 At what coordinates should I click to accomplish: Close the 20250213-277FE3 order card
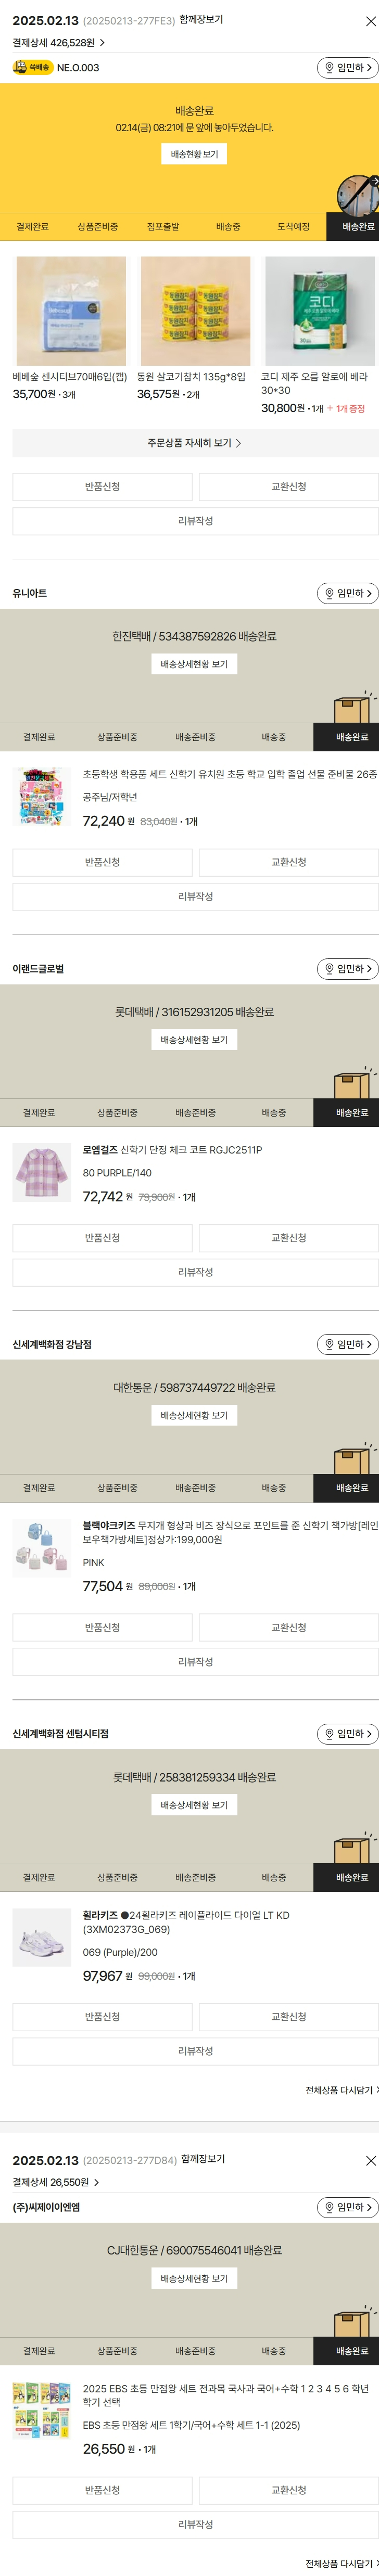(x=370, y=21)
